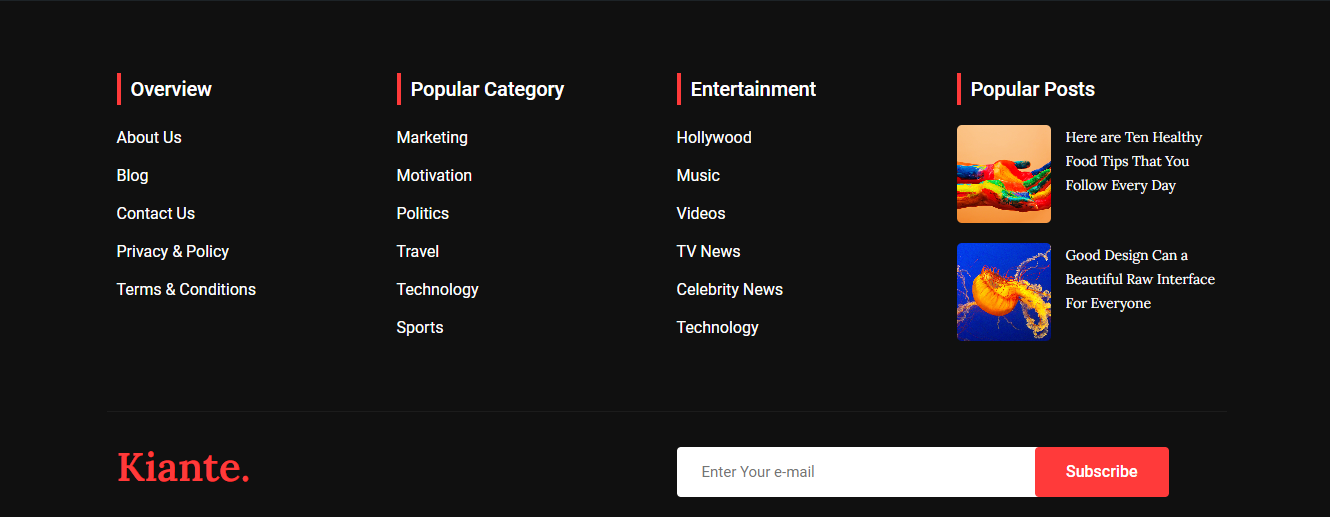Viewport: 1330px width, 517px height.
Task: Open the Sports category
Action: [x=419, y=328]
